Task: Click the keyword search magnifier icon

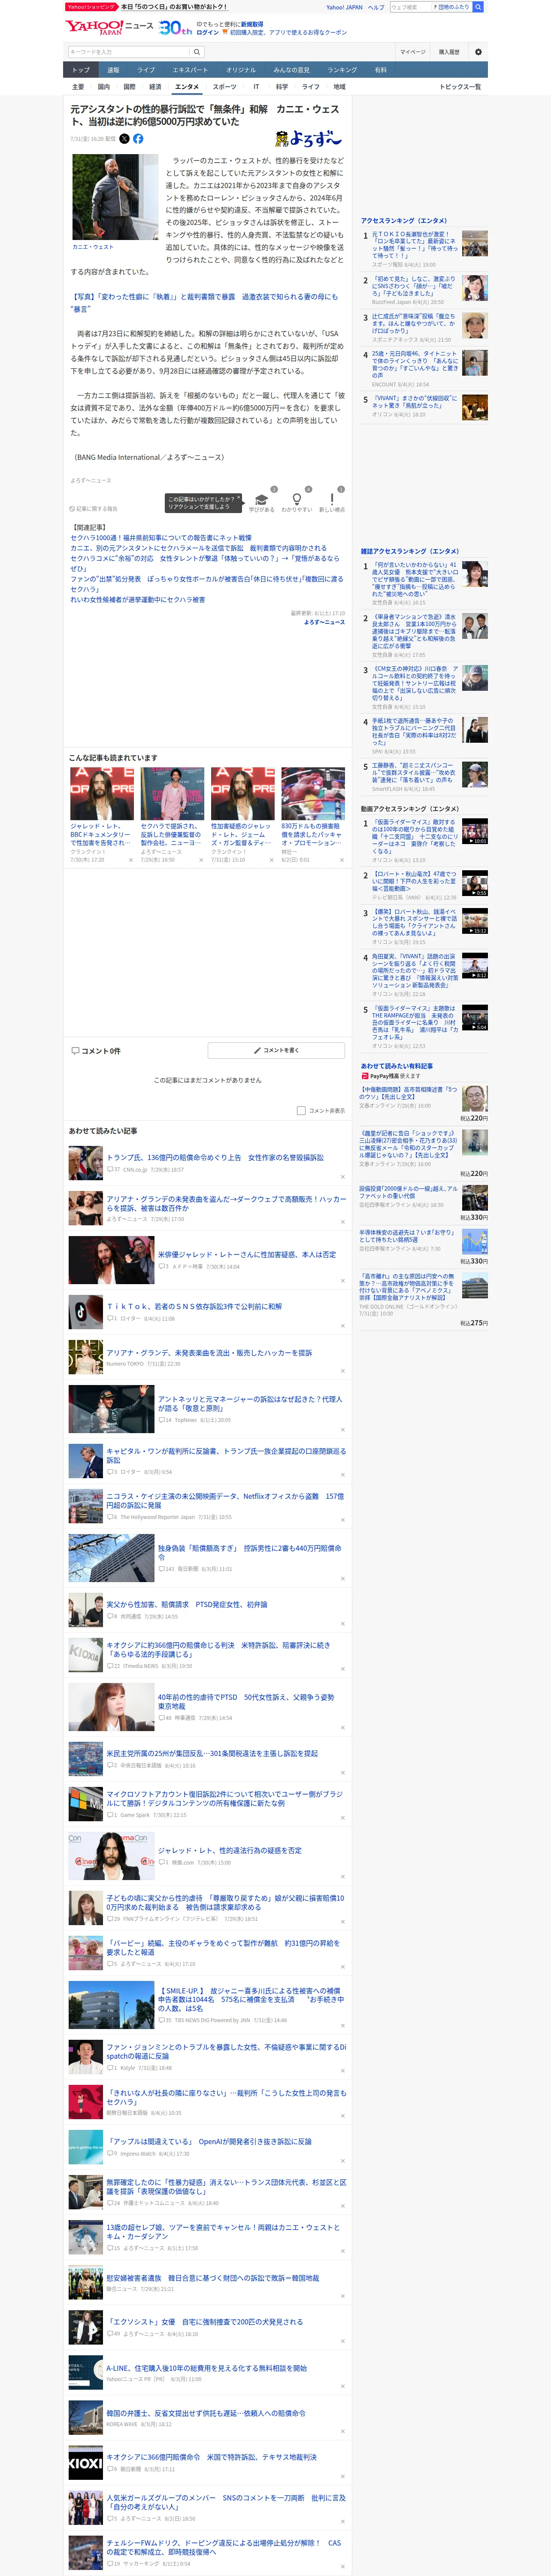Action: click(x=197, y=52)
